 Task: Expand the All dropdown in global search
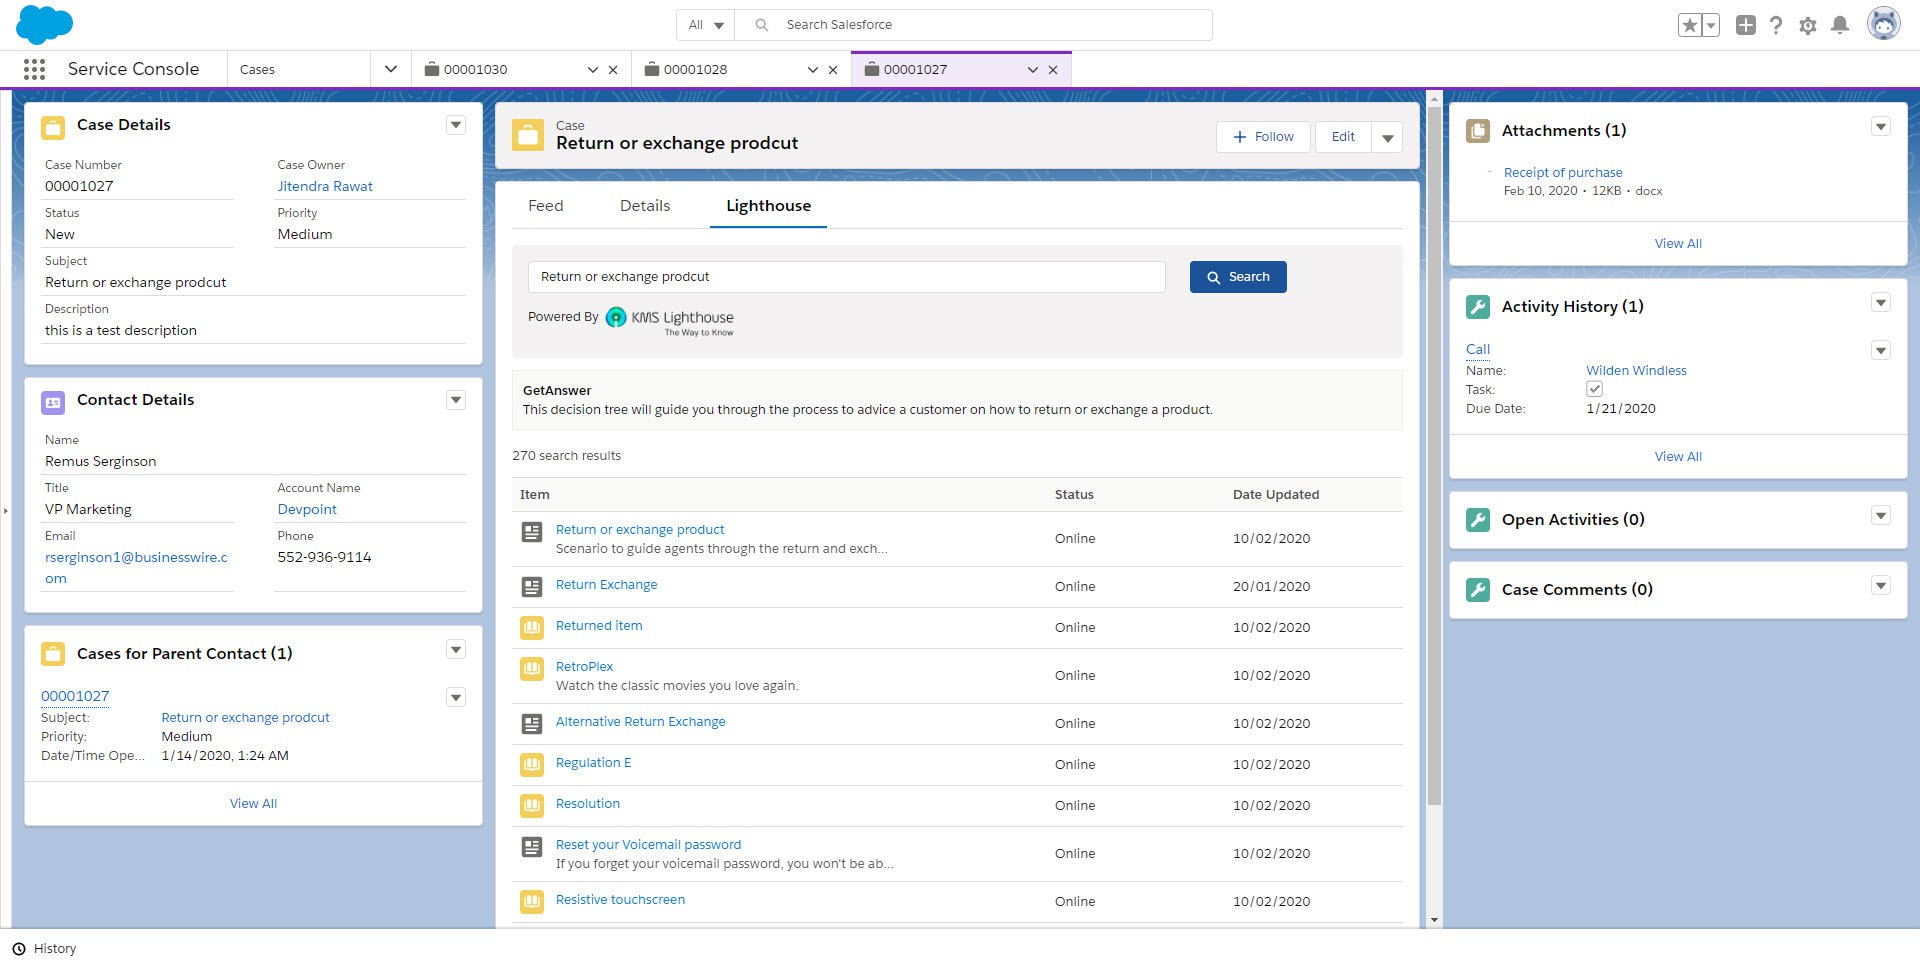pyautogui.click(x=705, y=24)
